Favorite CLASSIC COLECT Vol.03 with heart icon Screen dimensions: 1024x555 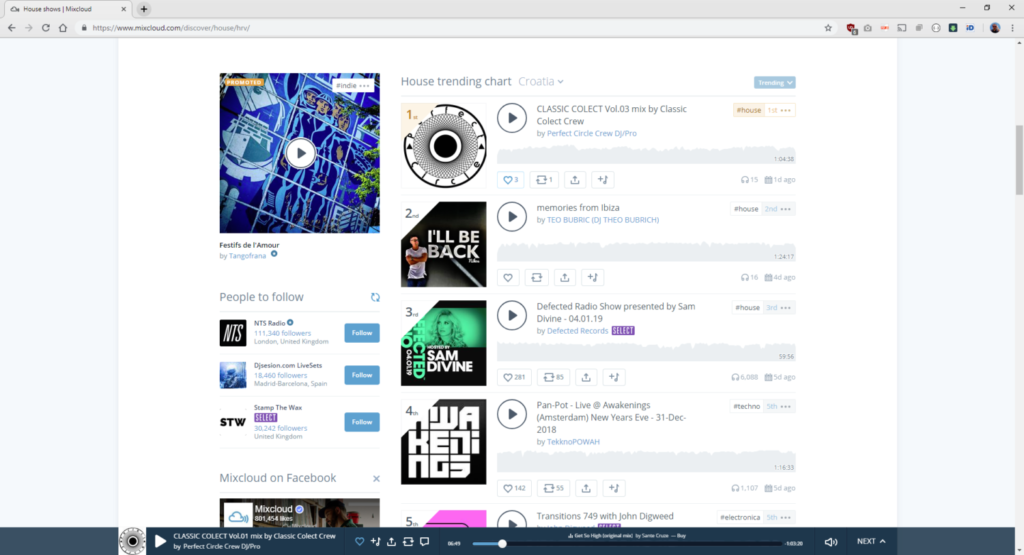pyautogui.click(x=511, y=180)
